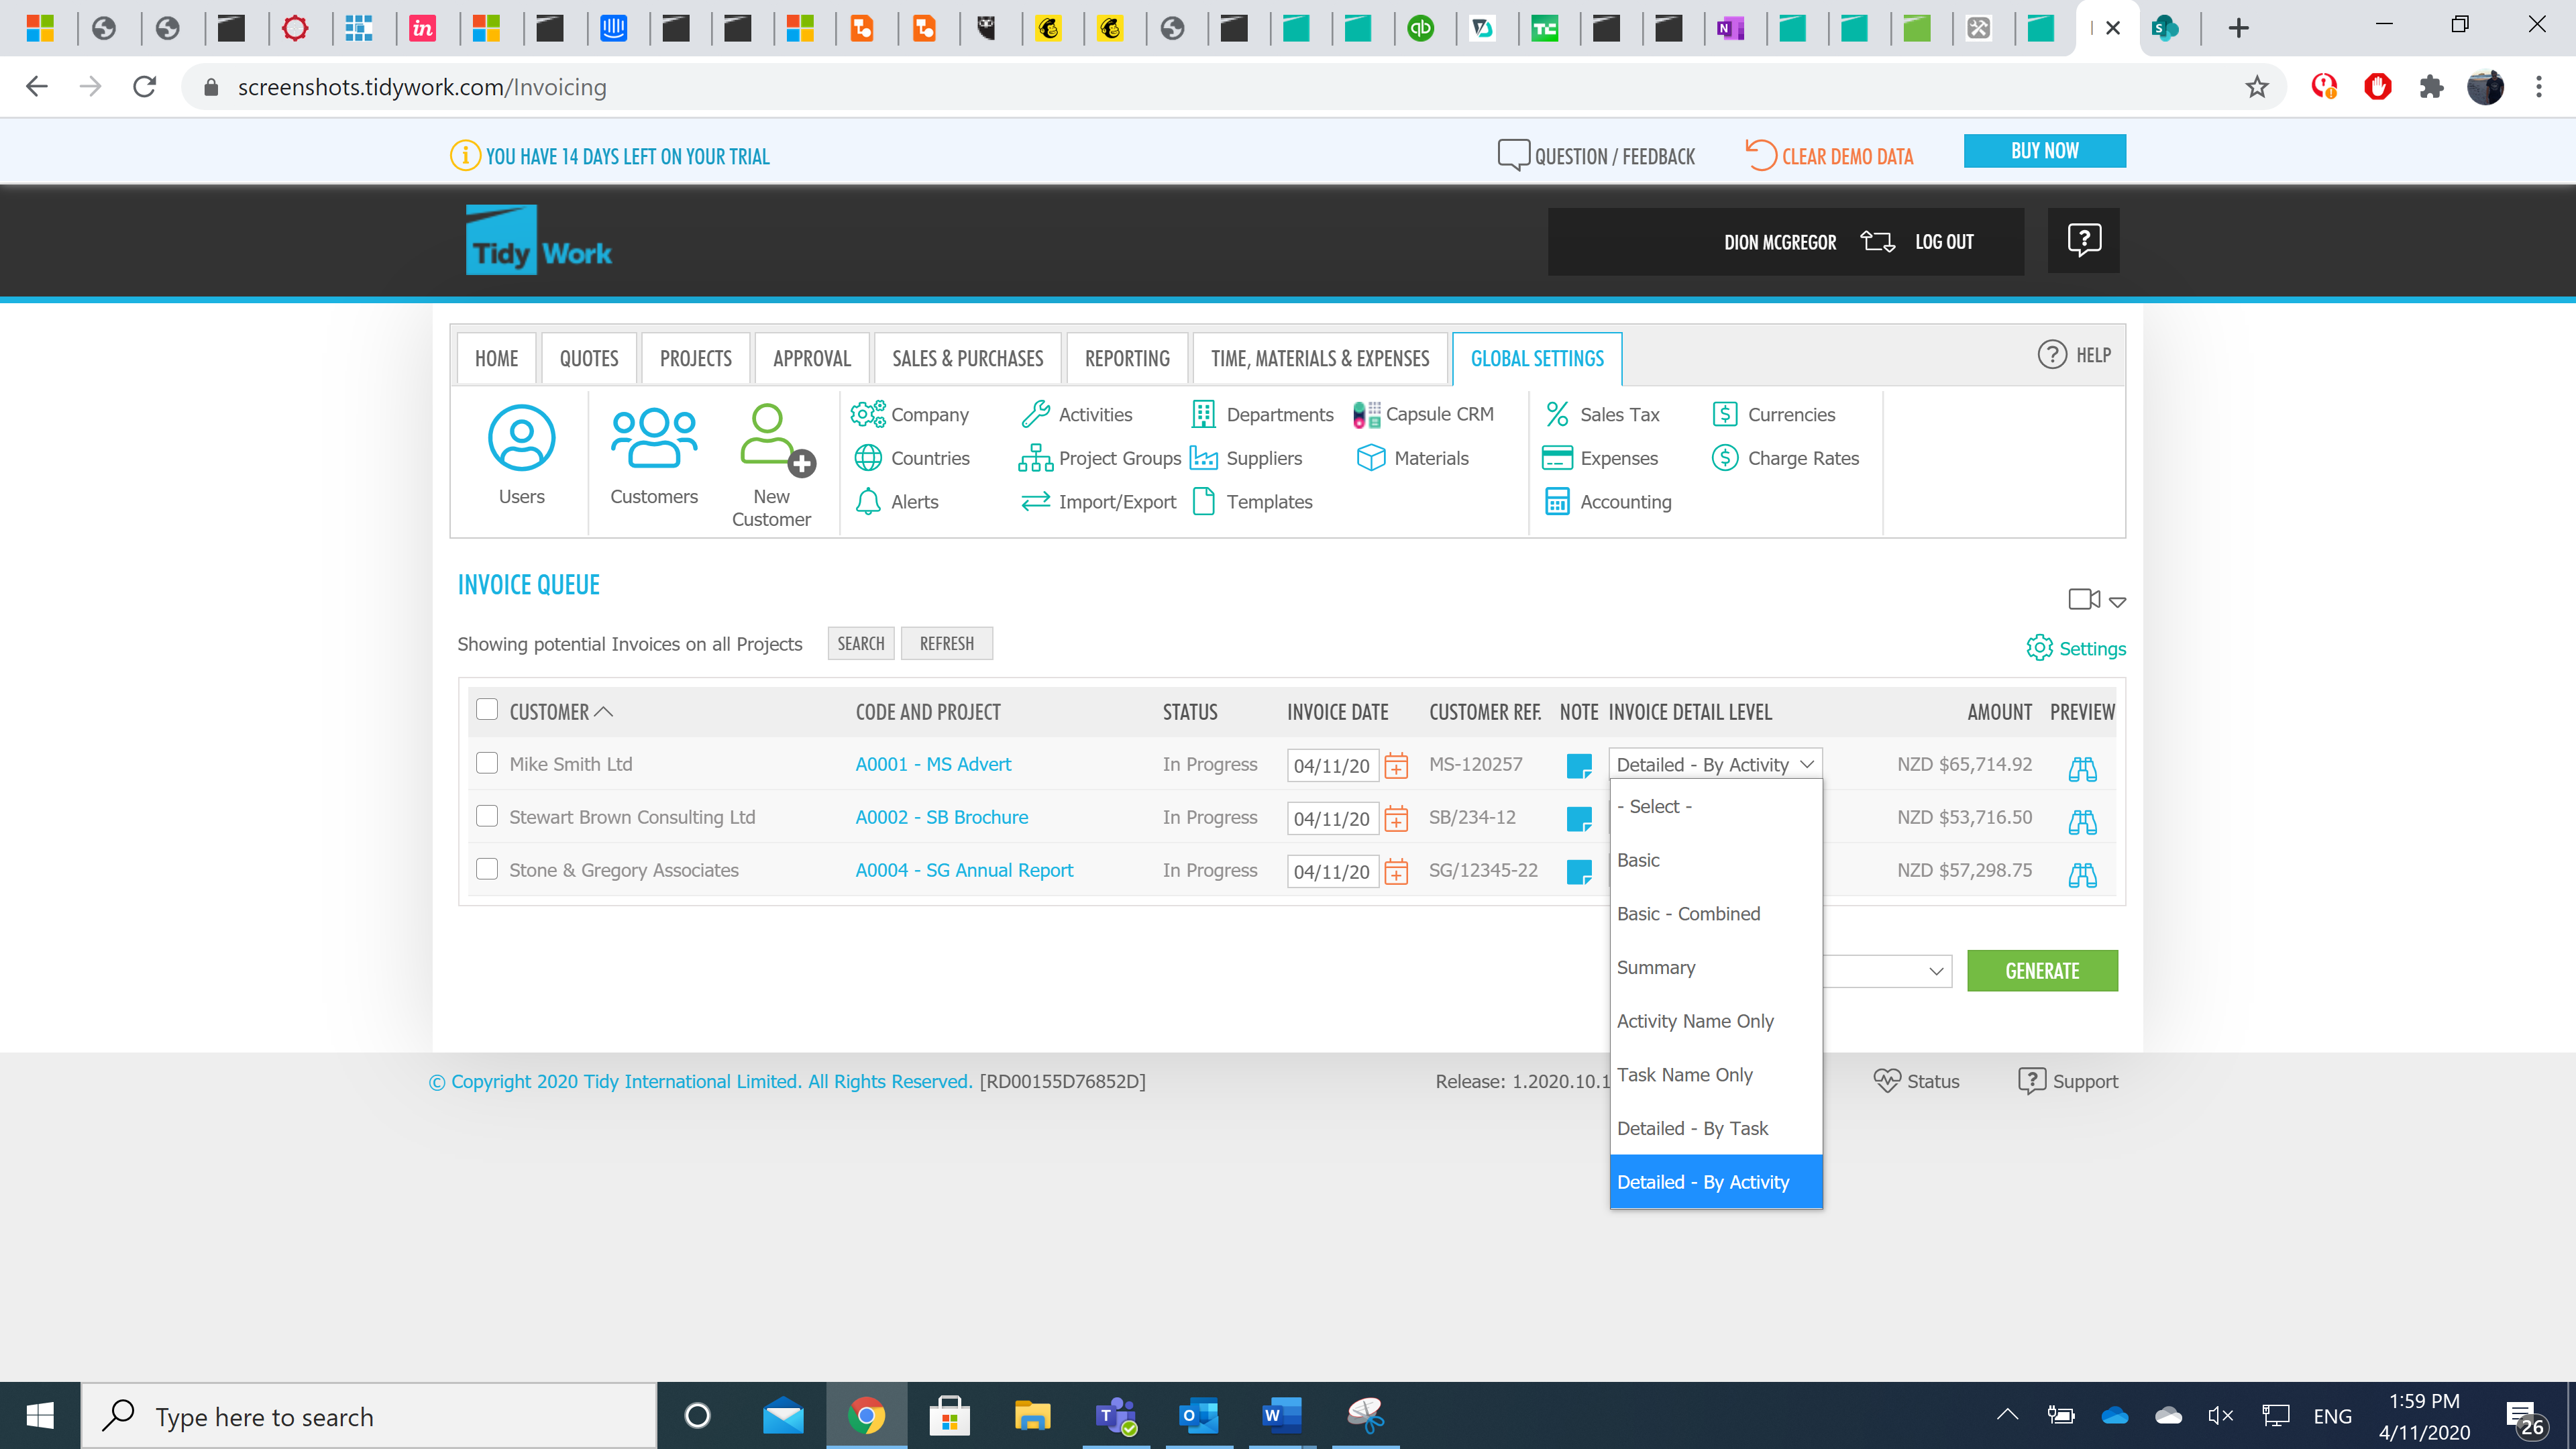Switch to the Sales & Purchases tab
Screen dimensions: 2576x1449
click(967, 359)
